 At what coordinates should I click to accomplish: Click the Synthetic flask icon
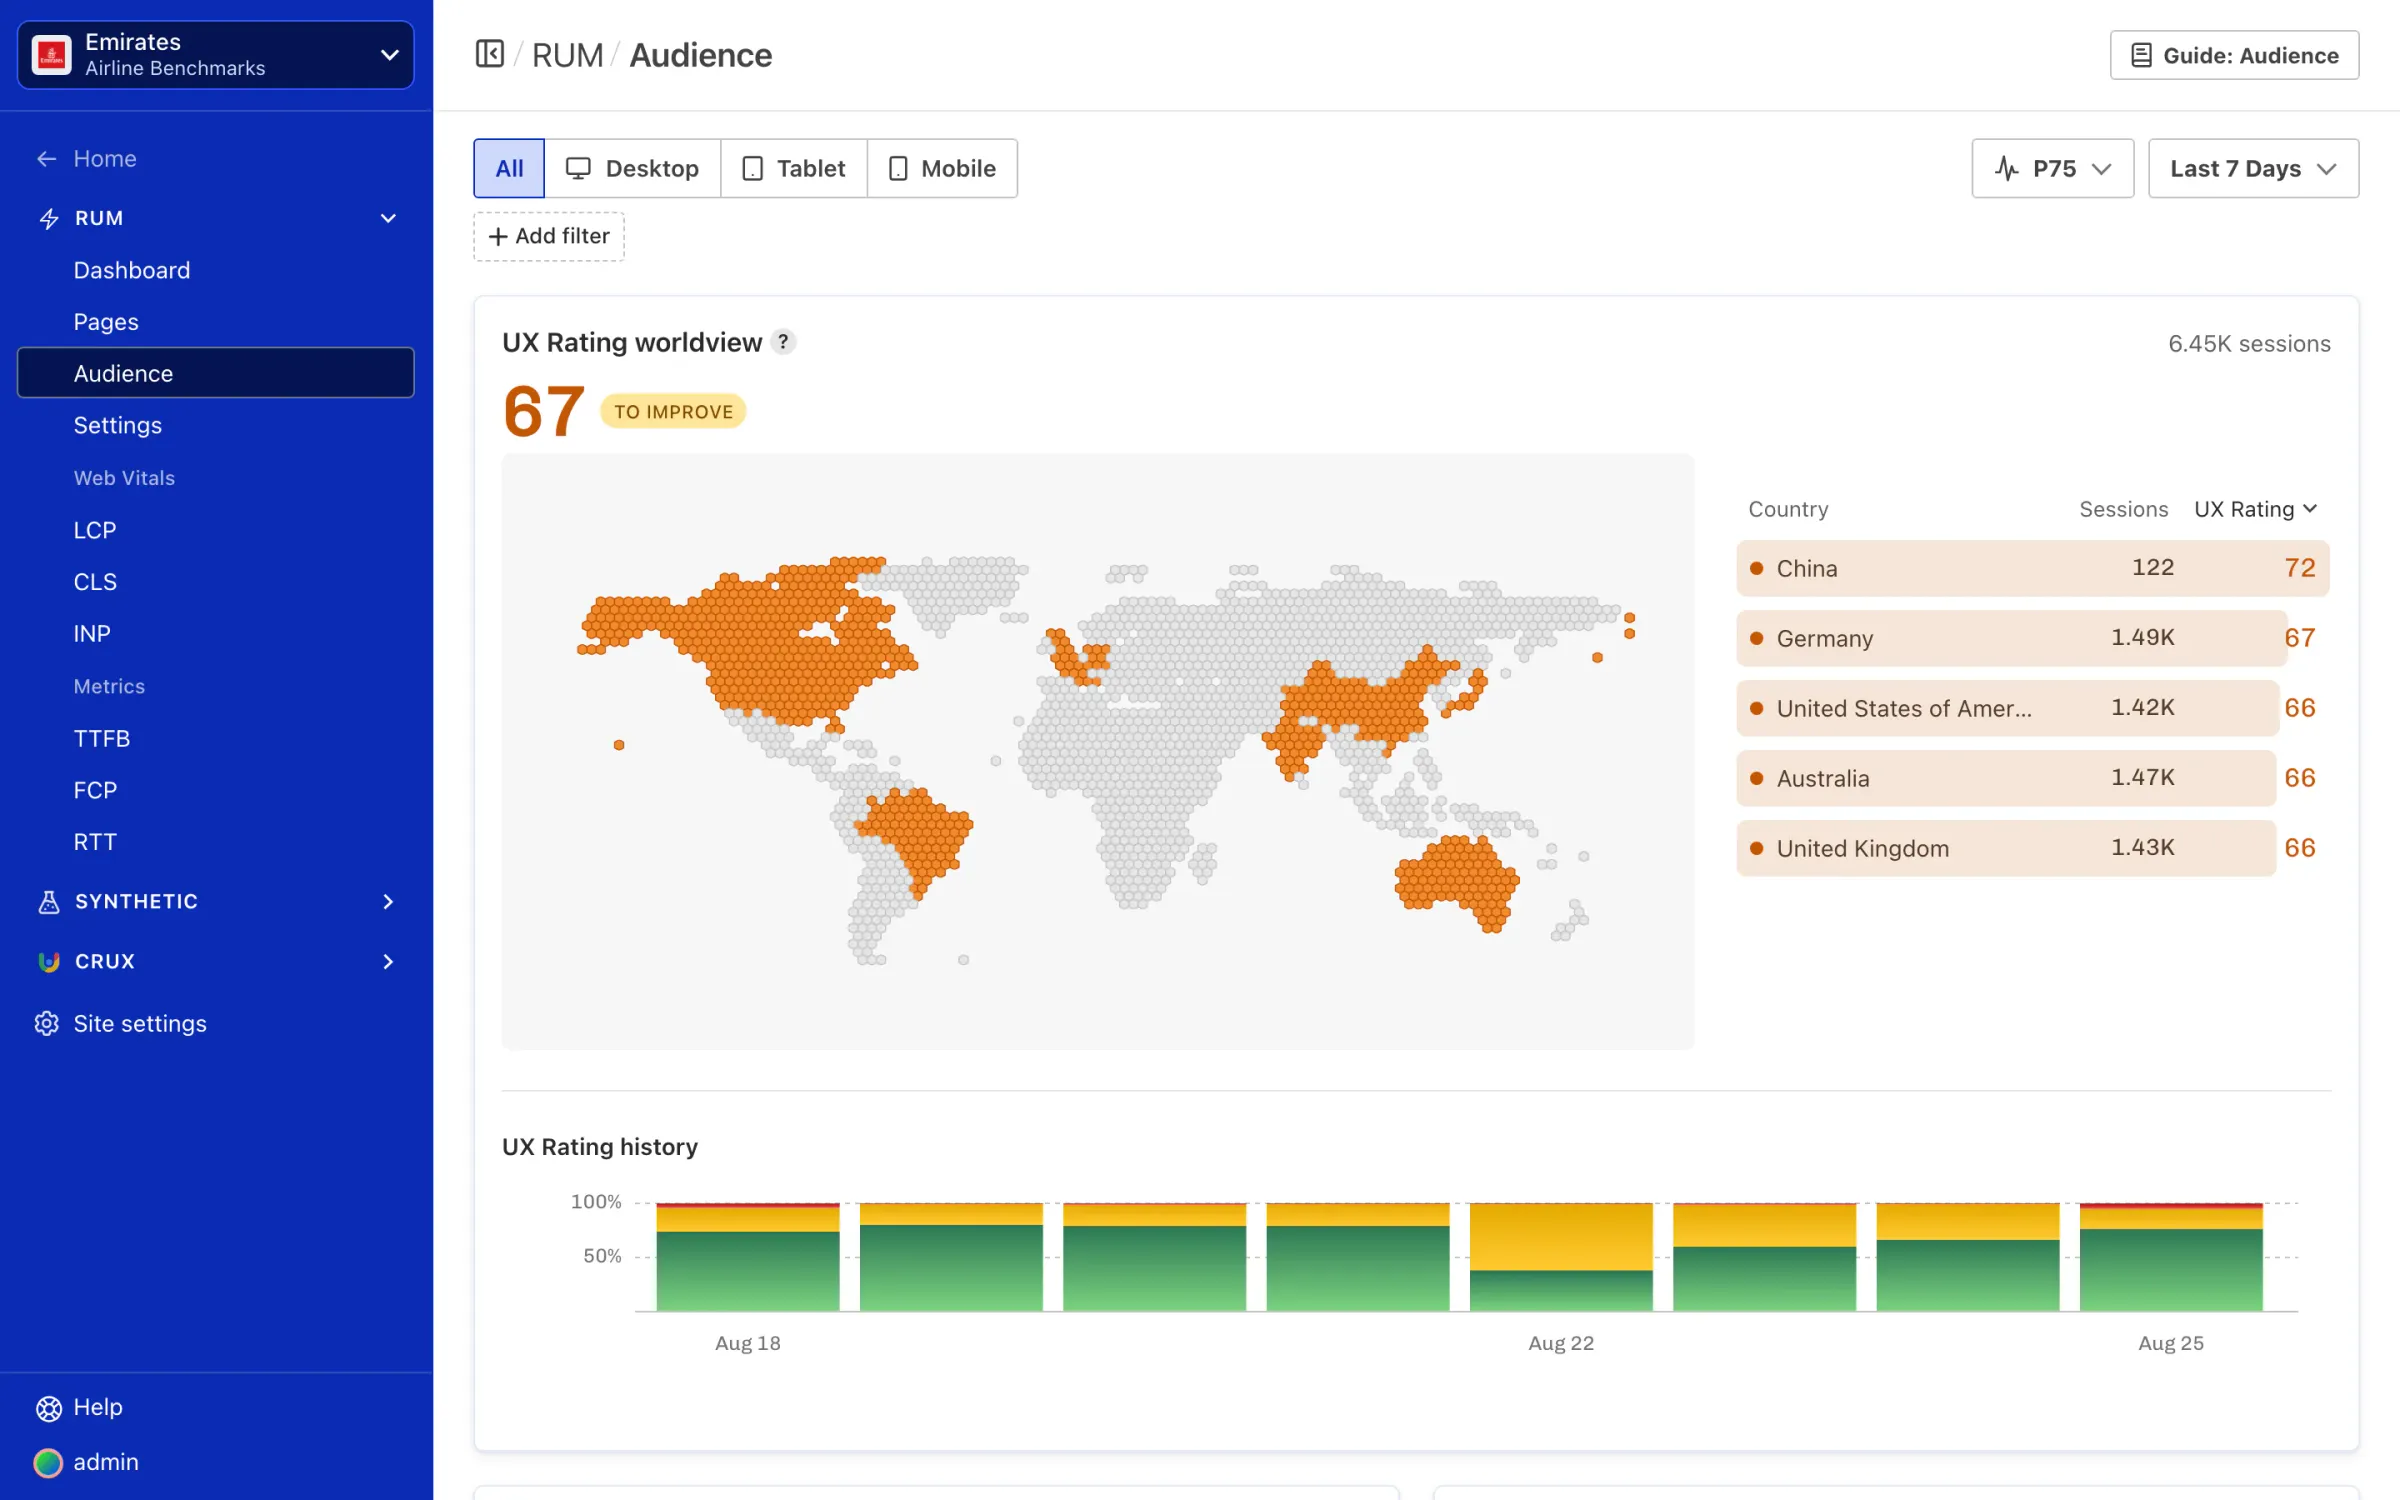[x=49, y=902]
